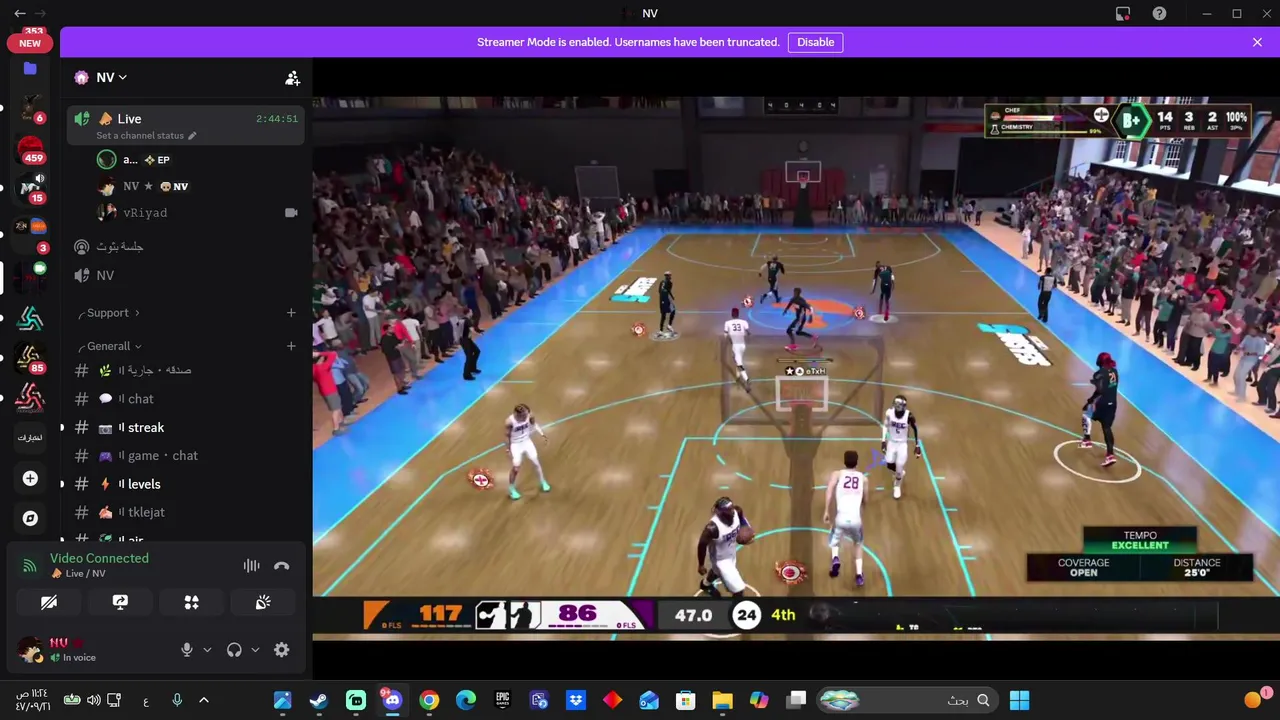Screen dimensions: 1280x720
Task: Open the game · chat channel
Action: pyautogui.click(x=185, y=456)
